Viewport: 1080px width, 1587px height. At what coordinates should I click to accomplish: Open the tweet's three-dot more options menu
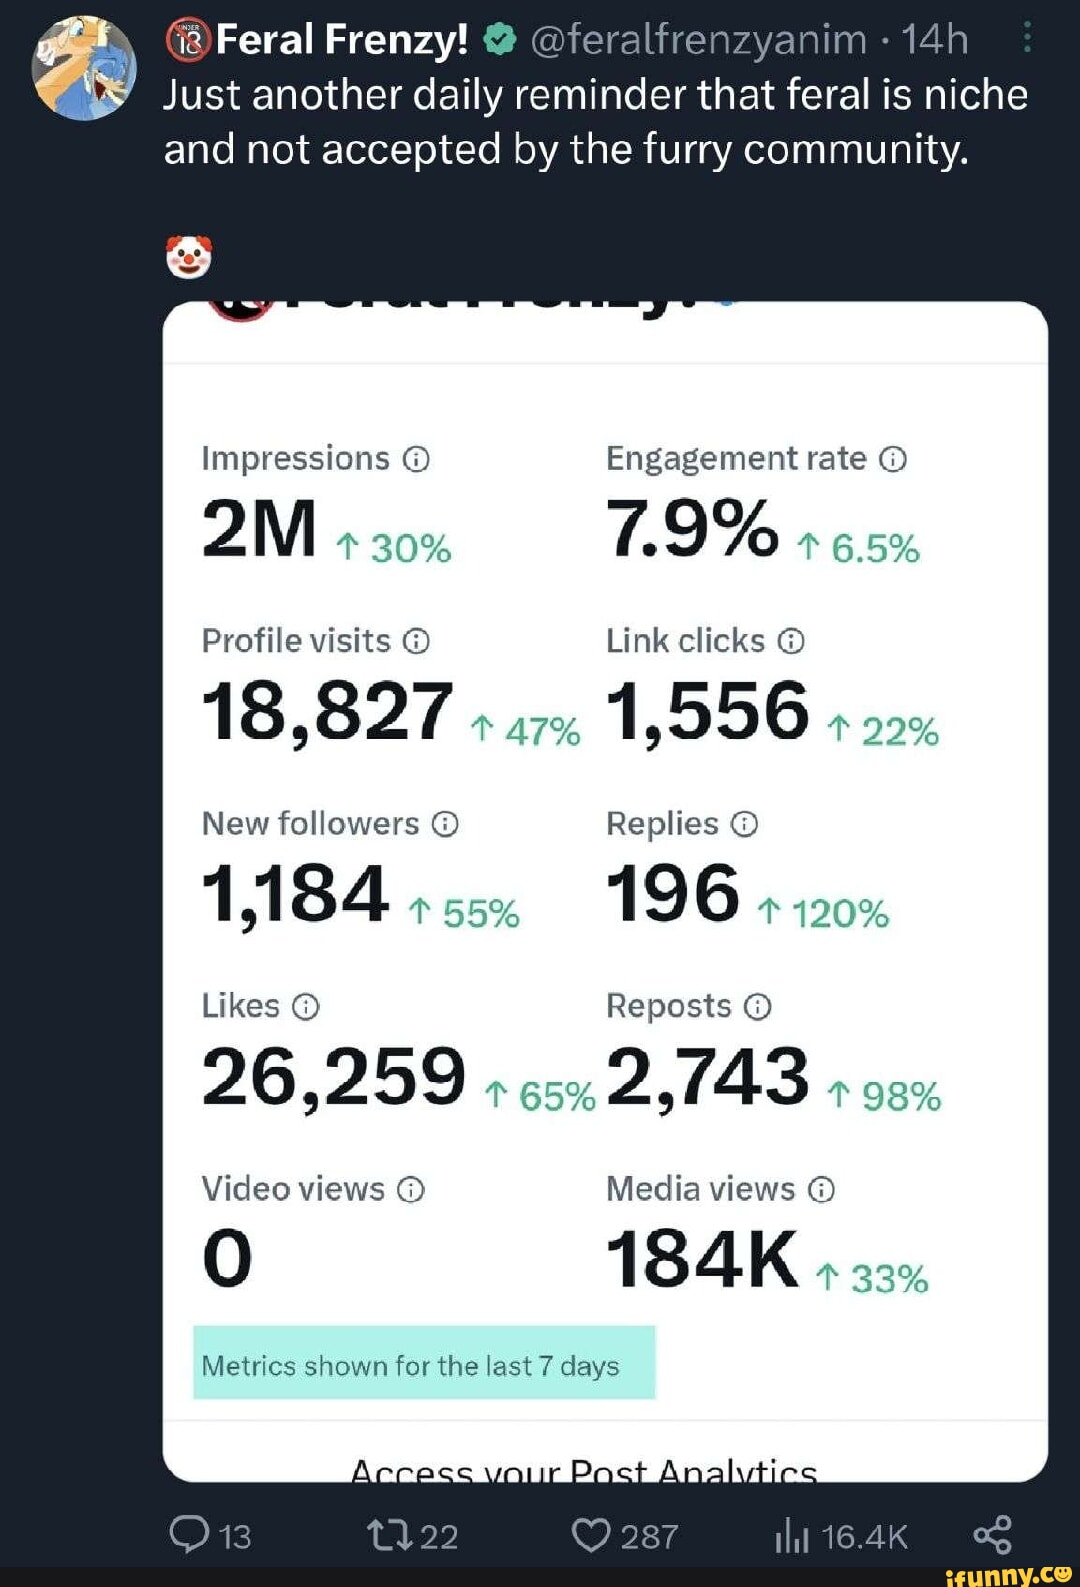point(1027,40)
